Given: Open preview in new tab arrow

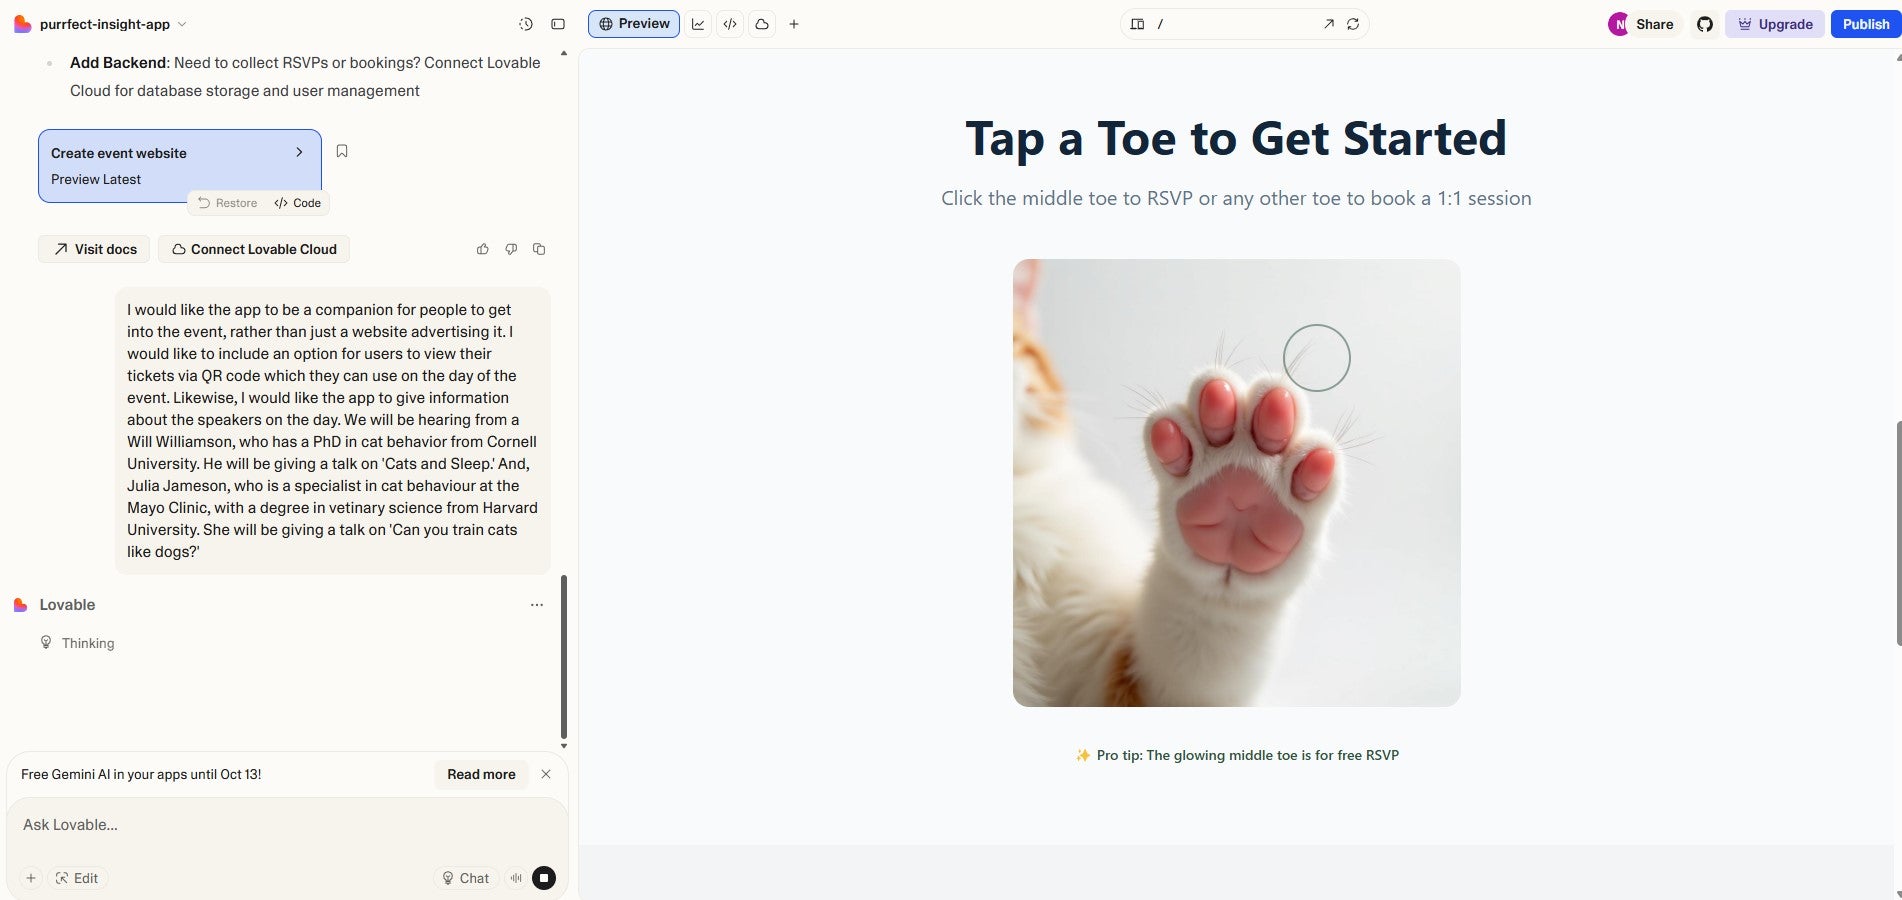Looking at the screenshot, I should pyautogui.click(x=1328, y=24).
